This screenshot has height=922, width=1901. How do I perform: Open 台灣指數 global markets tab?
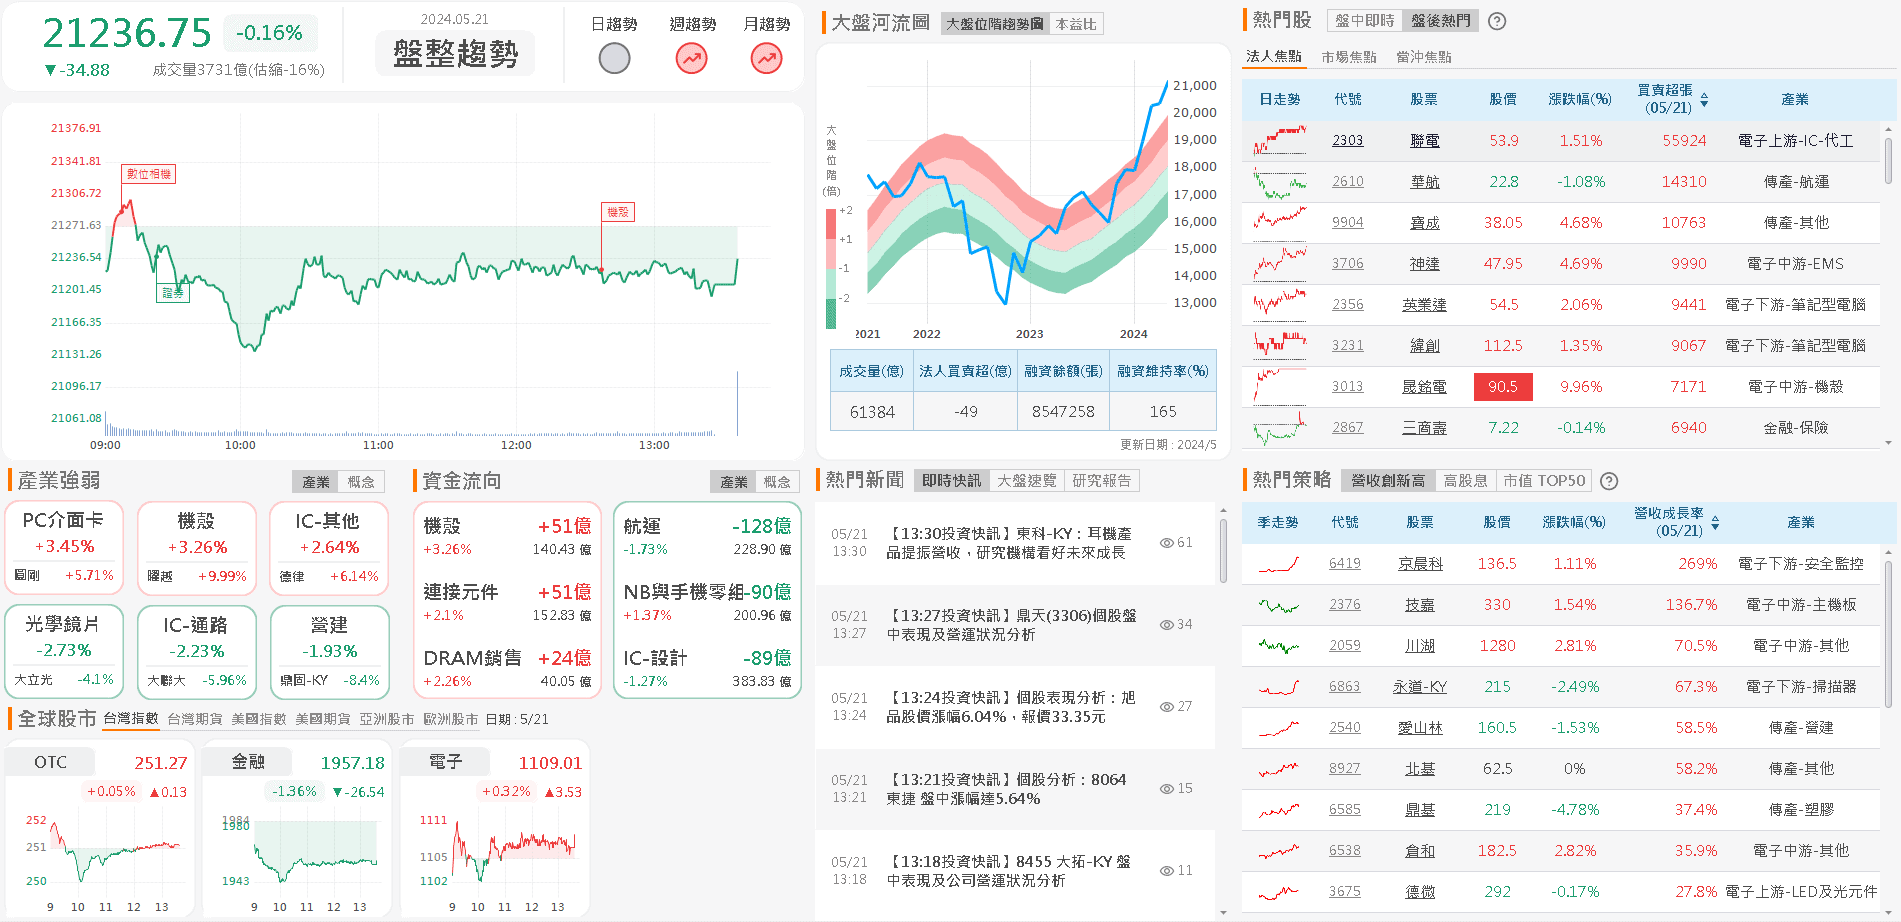[x=131, y=719]
